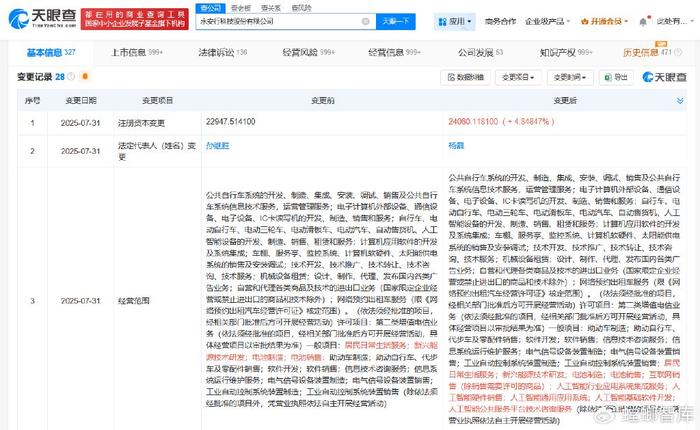Click the Tianyancha logo at top left

pos(42,18)
